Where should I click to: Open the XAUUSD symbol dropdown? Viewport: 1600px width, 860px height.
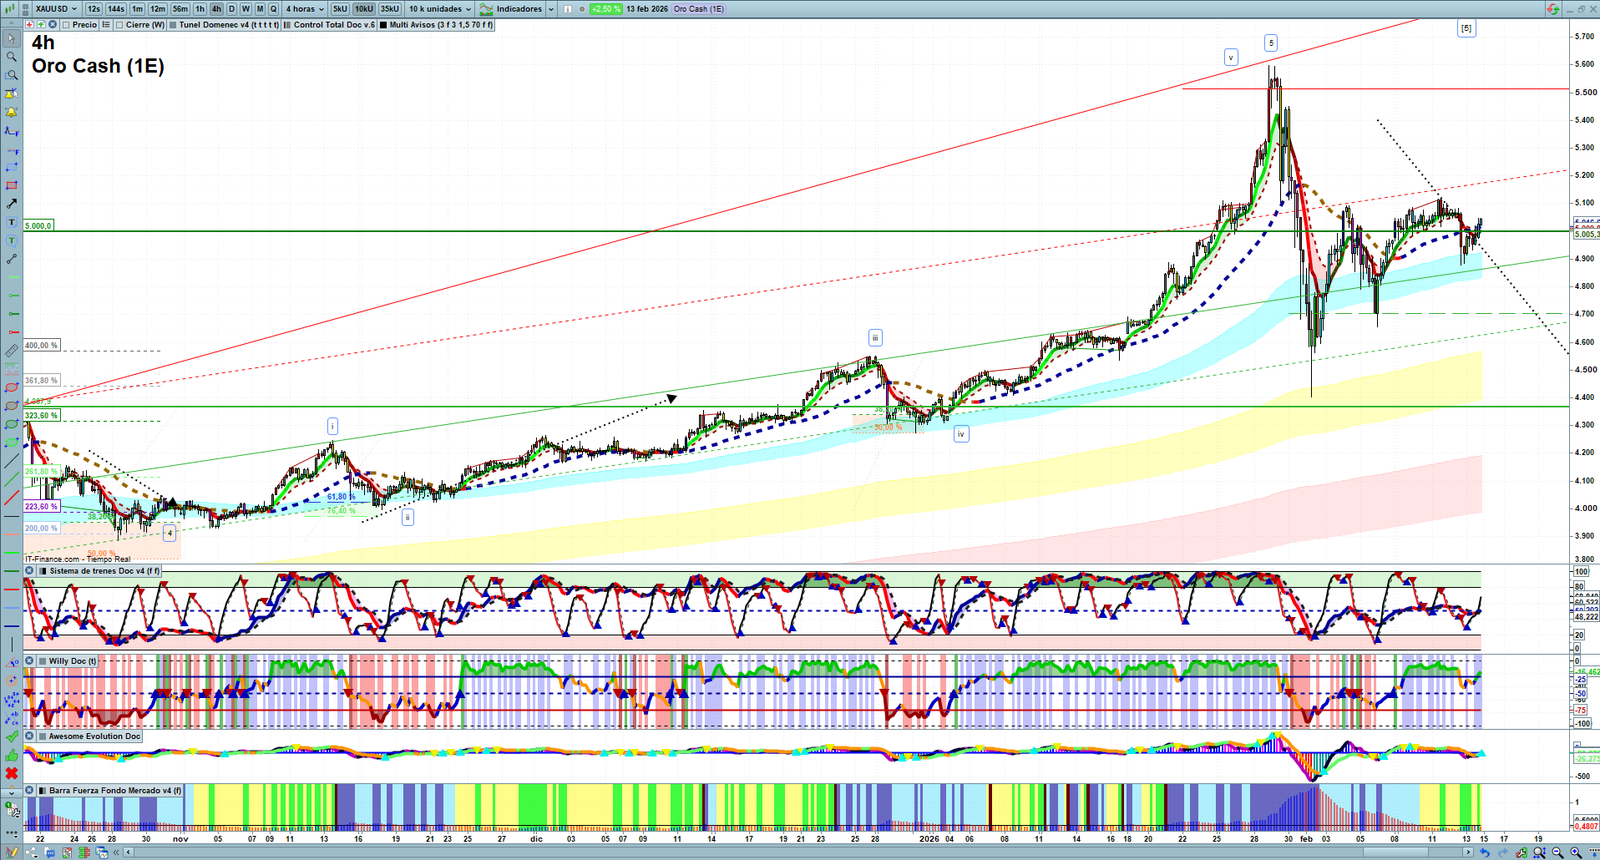(x=55, y=9)
